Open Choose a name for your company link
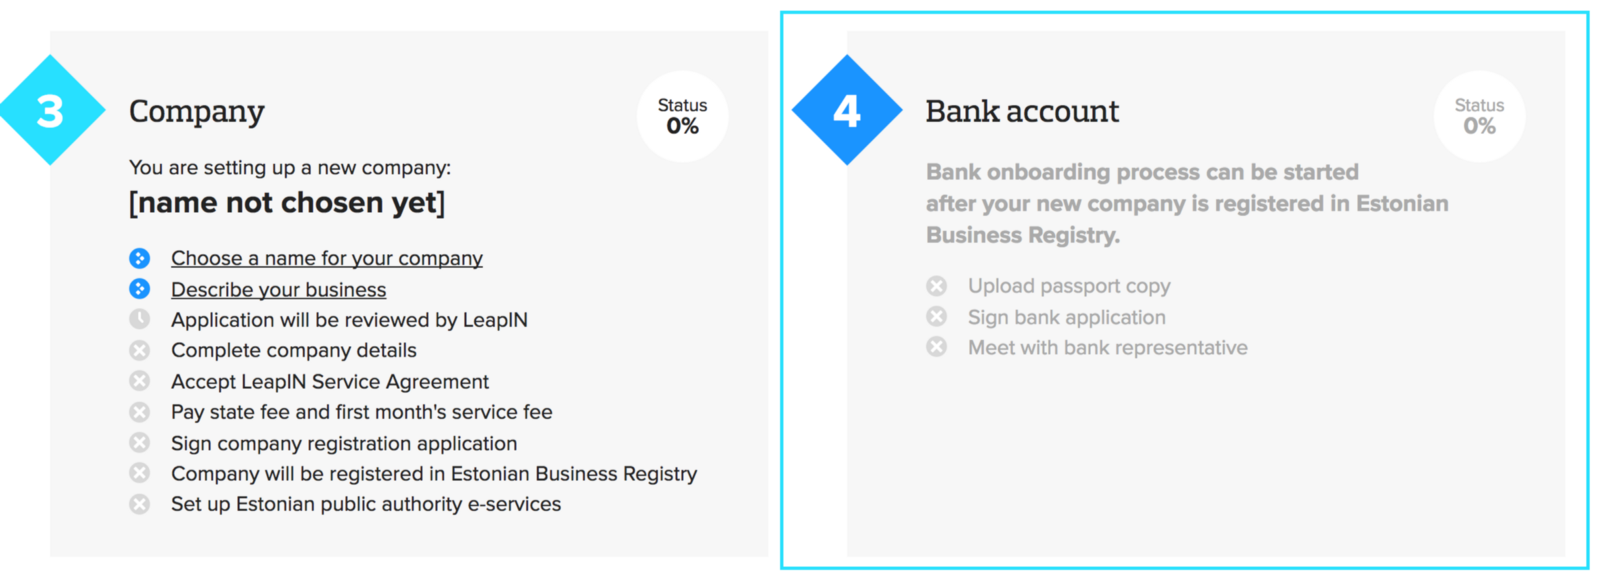 point(327,258)
